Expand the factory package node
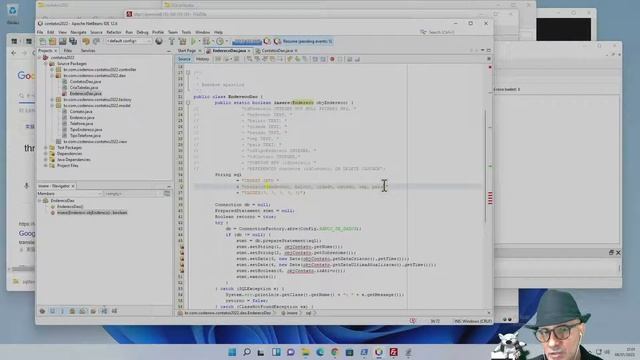Image resolution: width=640 pixels, height=360 pixels. 52,100
